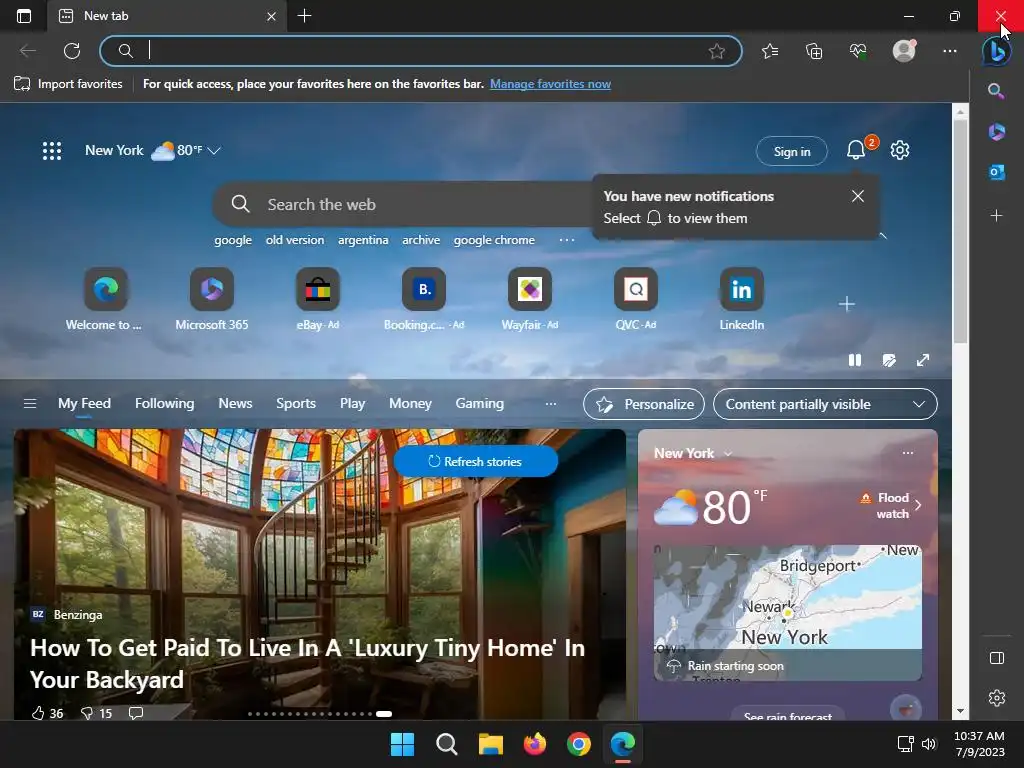Screen dimensions: 1024x768
Task: Switch to Following tab
Action: tap(165, 404)
